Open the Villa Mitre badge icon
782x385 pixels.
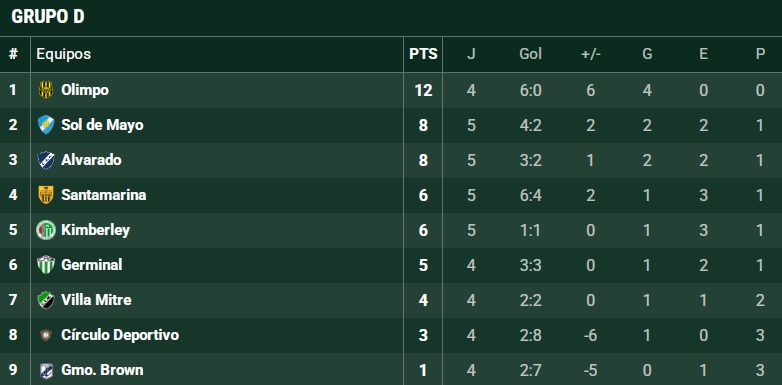pos(46,300)
